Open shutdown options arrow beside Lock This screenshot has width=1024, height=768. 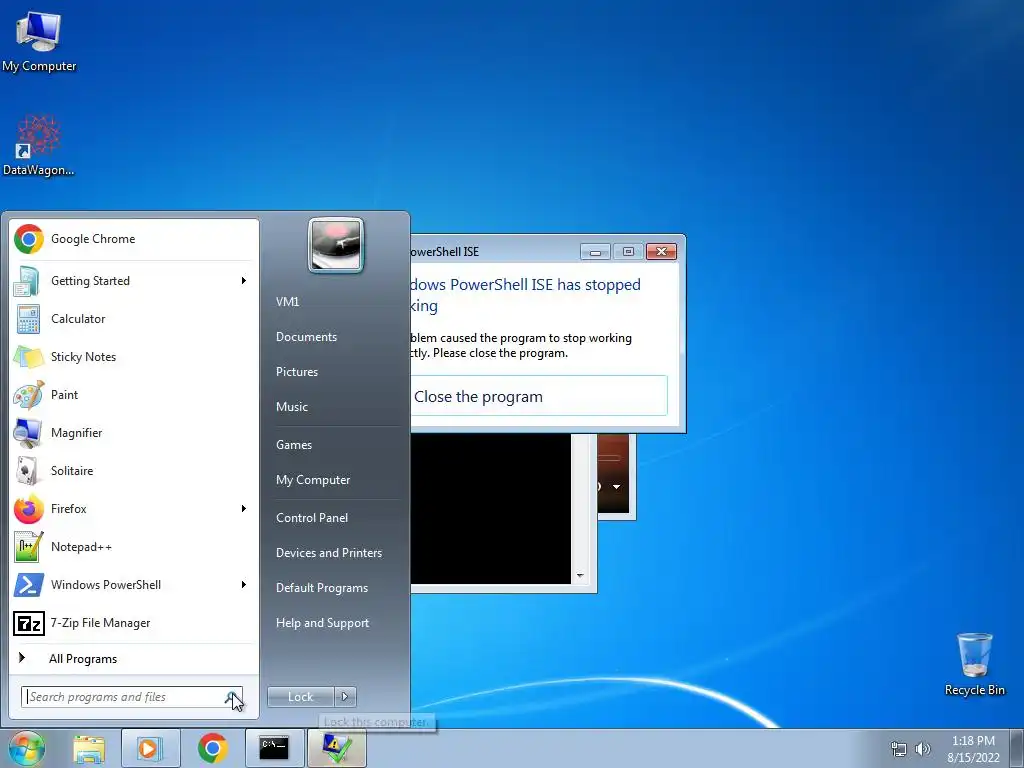click(345, 697)
